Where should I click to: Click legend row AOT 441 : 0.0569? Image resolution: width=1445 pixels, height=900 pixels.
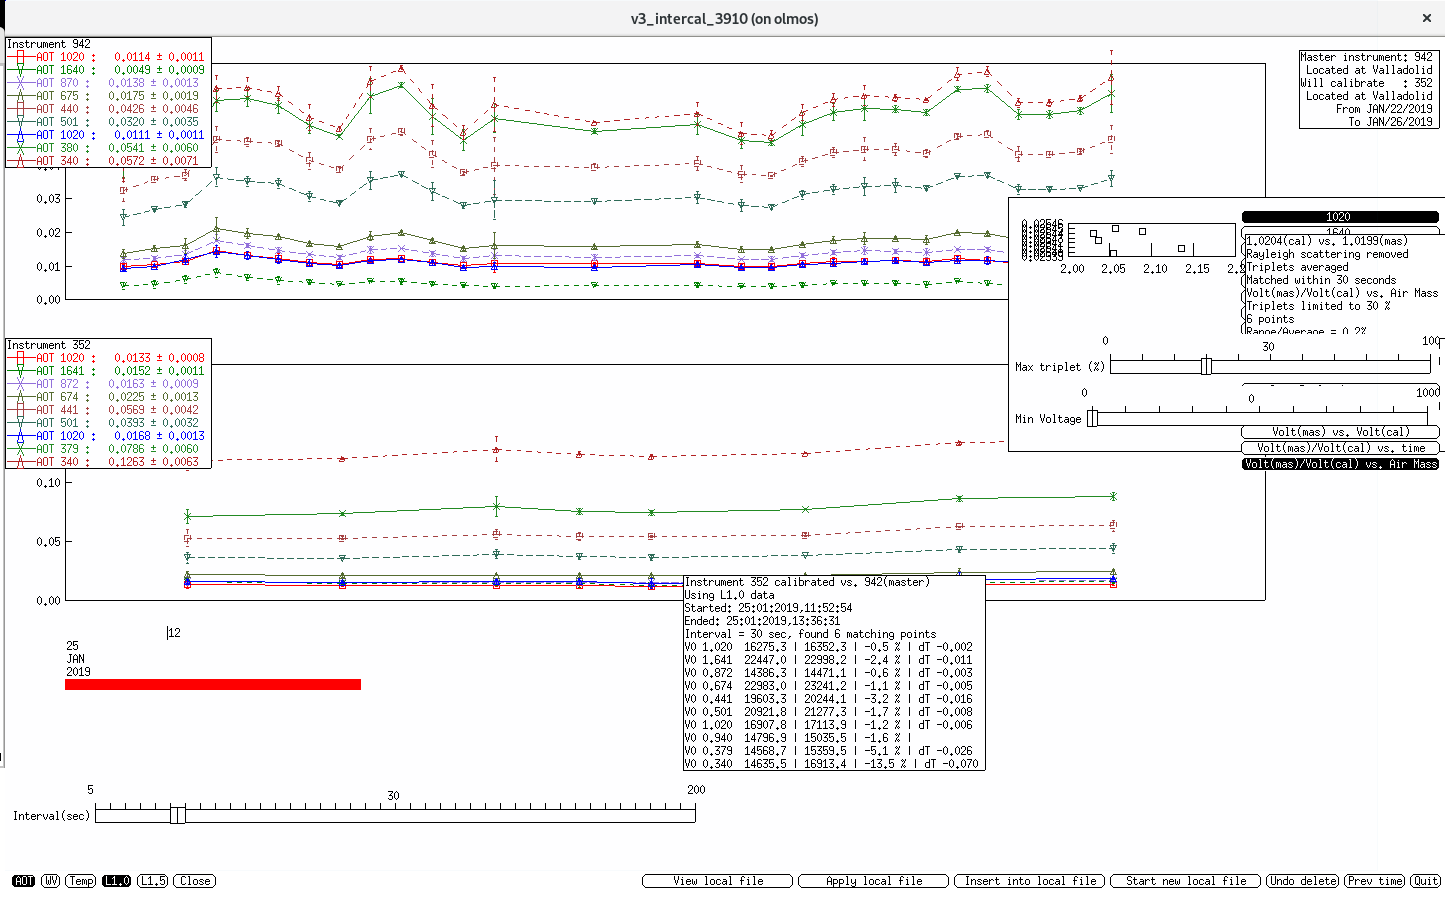(107, 410)
